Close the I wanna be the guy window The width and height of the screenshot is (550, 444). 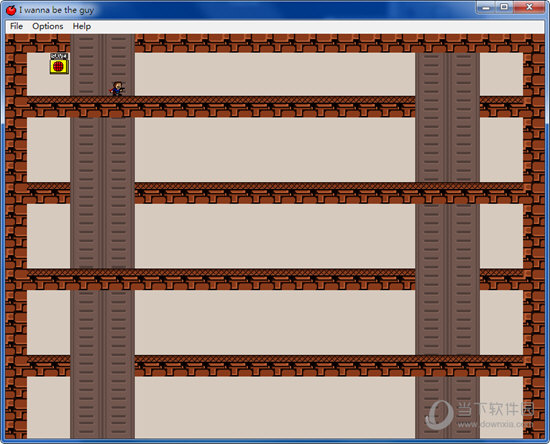[529, 7]
